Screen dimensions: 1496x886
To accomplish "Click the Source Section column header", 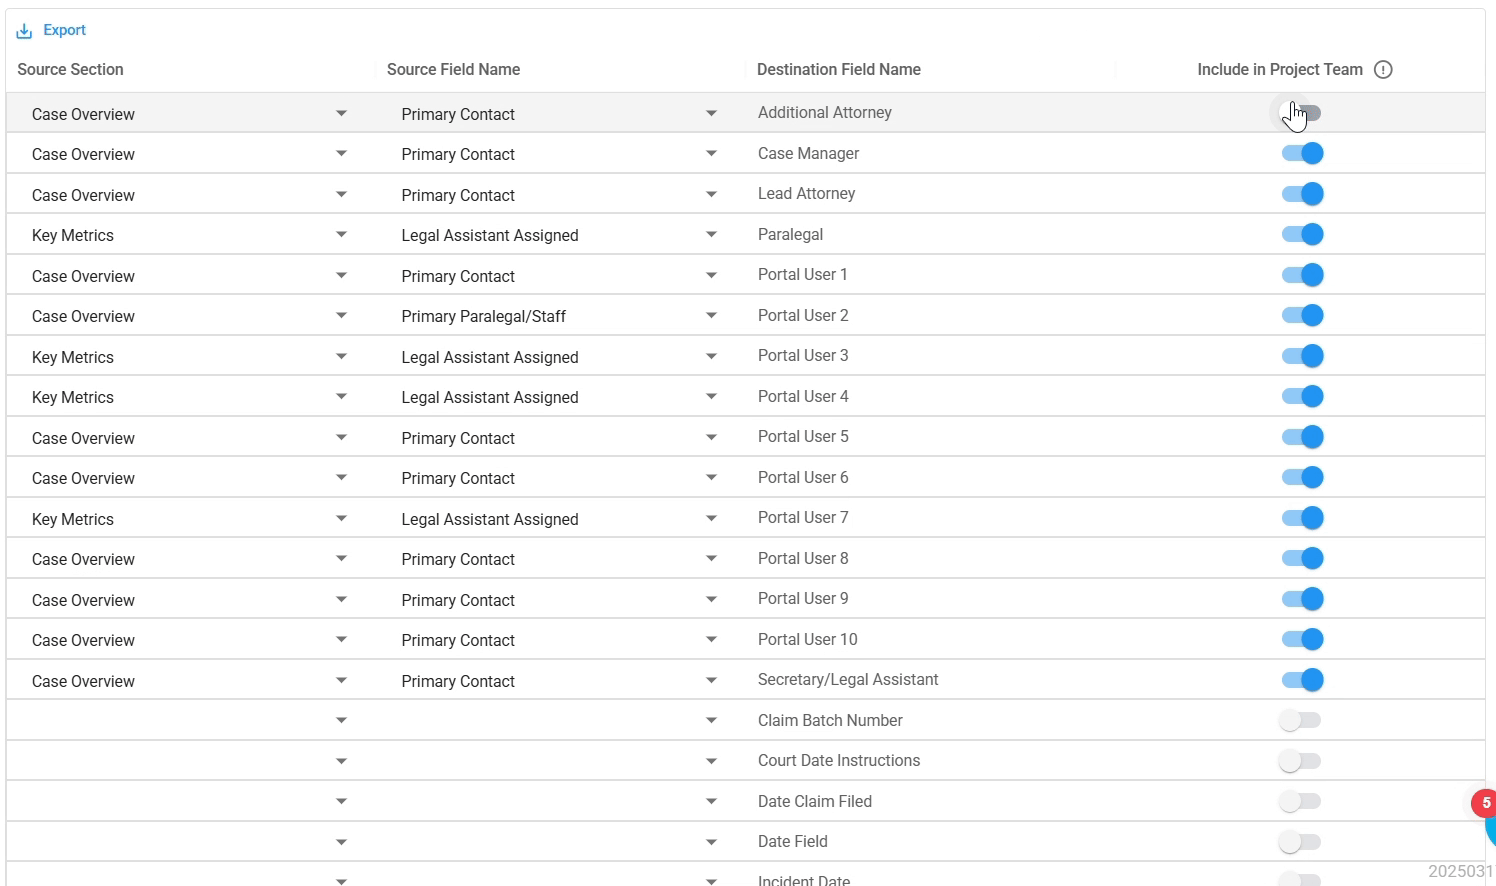I will pos(70,69).
